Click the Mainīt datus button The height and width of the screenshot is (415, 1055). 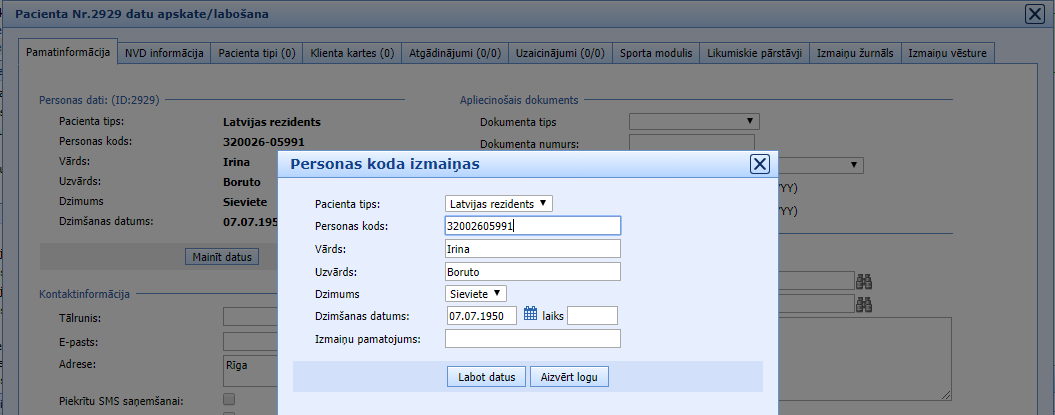[x=222, y=257]
